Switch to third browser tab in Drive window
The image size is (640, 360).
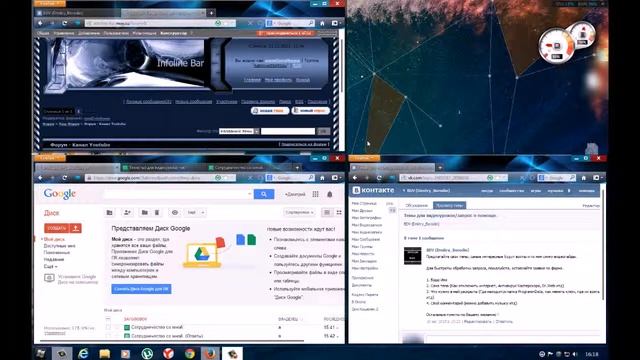point(249,167)
